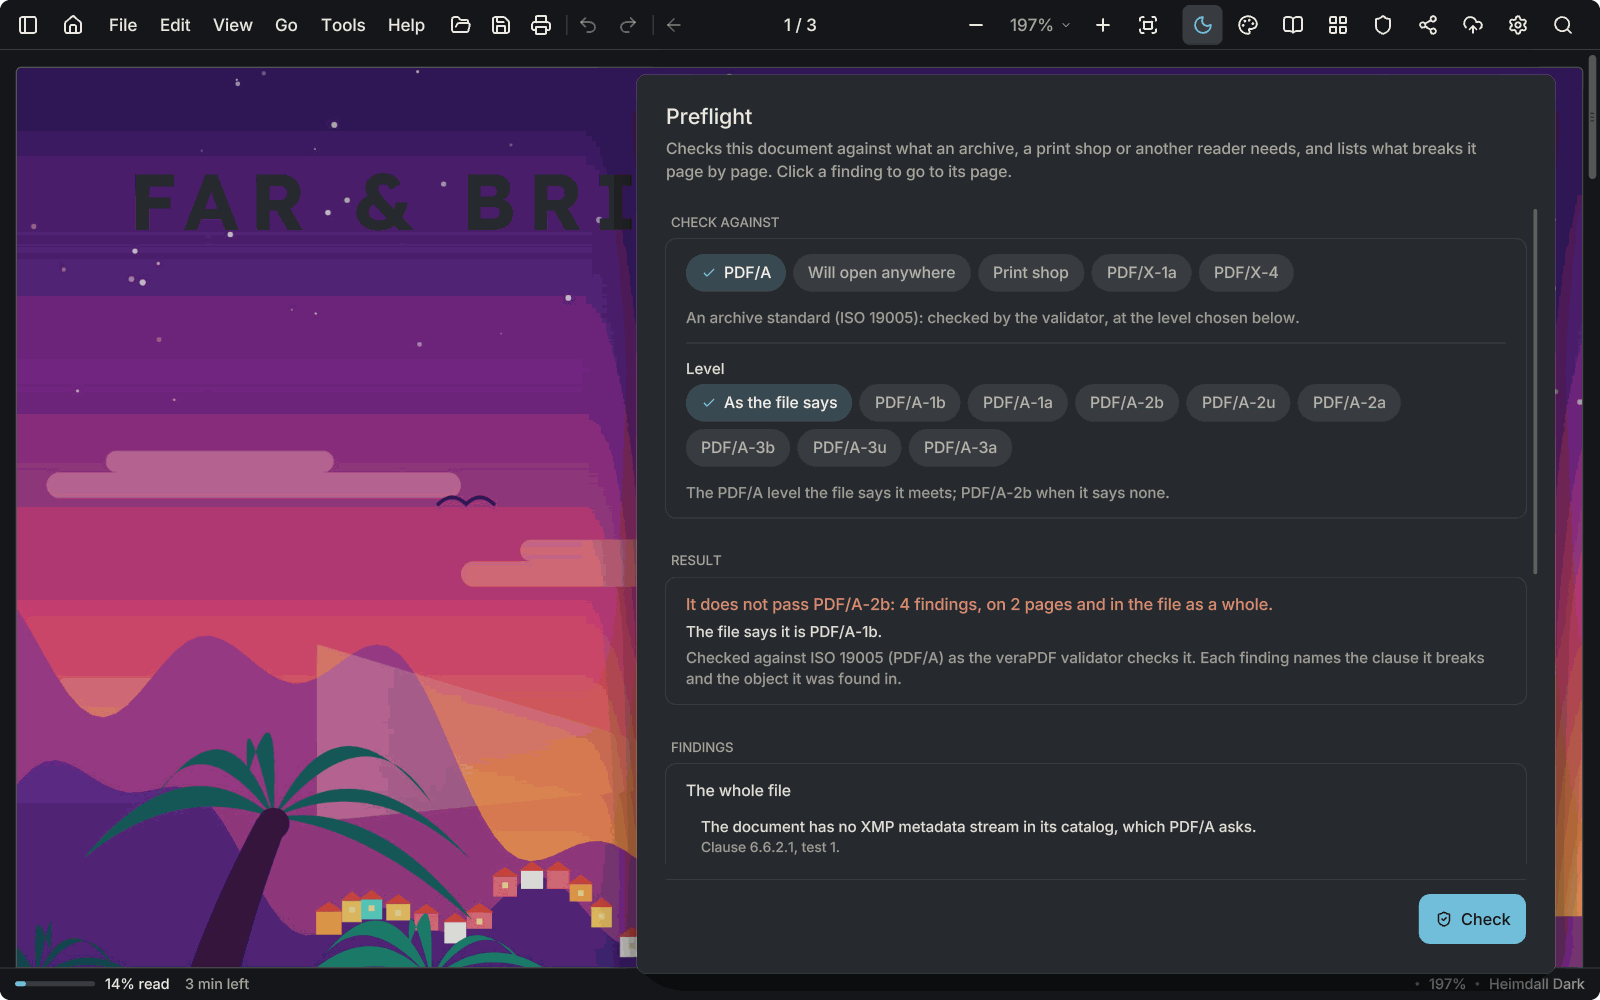Click the fit-to-screen icon
1600x1000 pixels.
tap(1148, 25)
